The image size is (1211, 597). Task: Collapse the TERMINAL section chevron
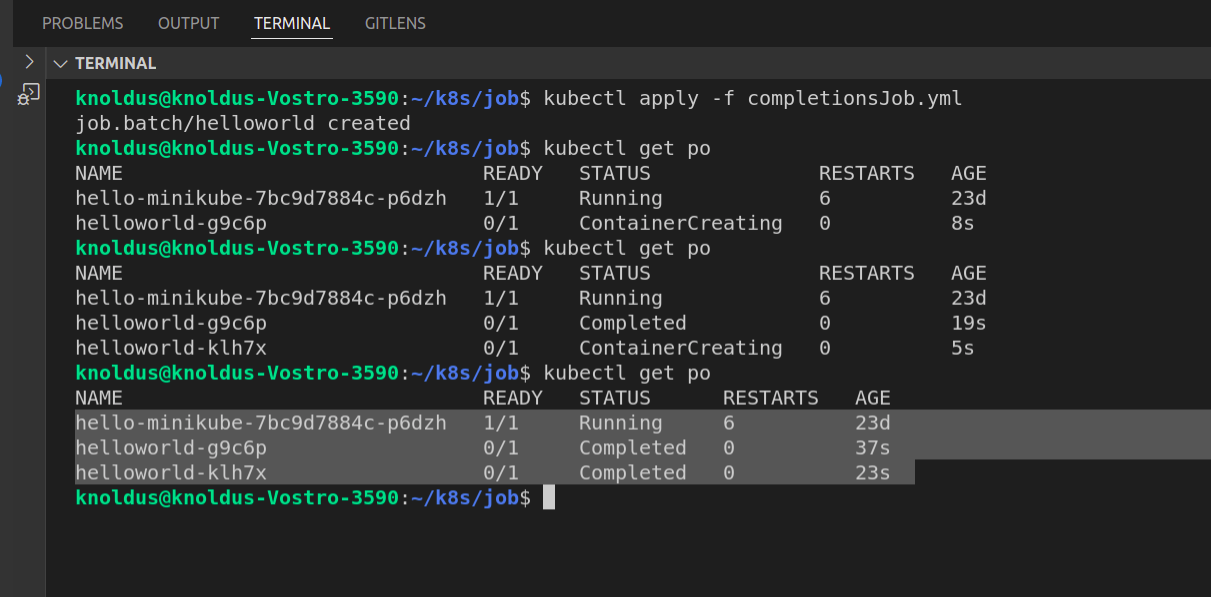(60, 63)
